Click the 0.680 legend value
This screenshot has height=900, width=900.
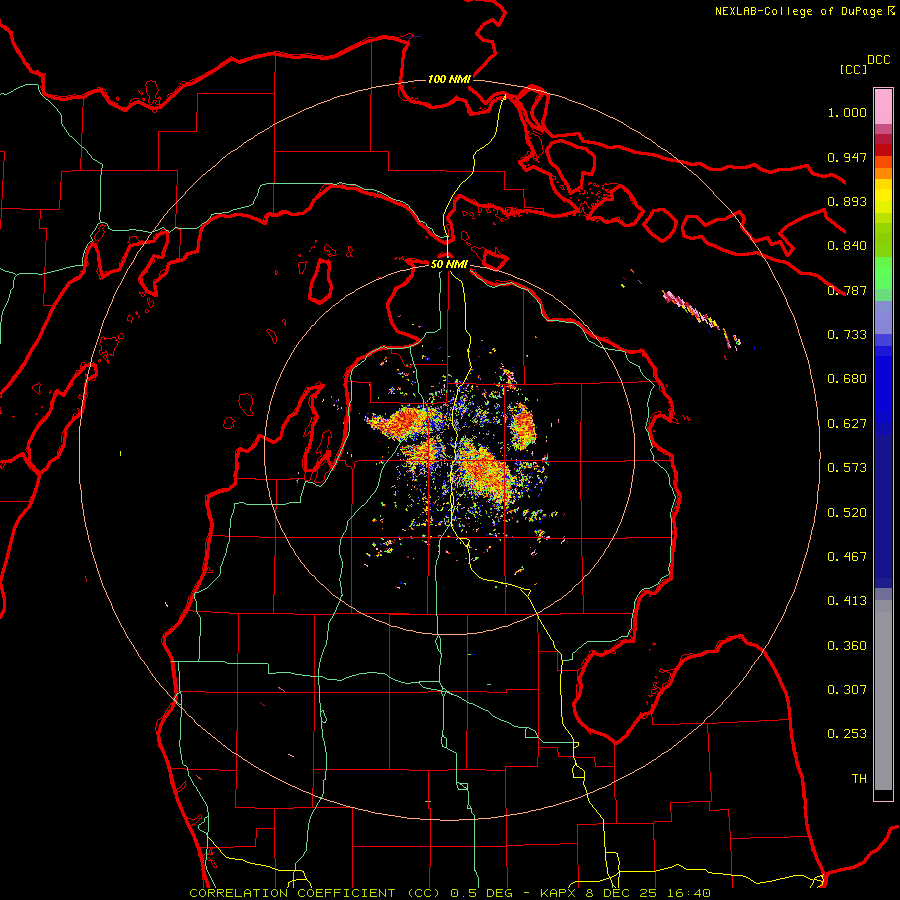coord(847,379)
